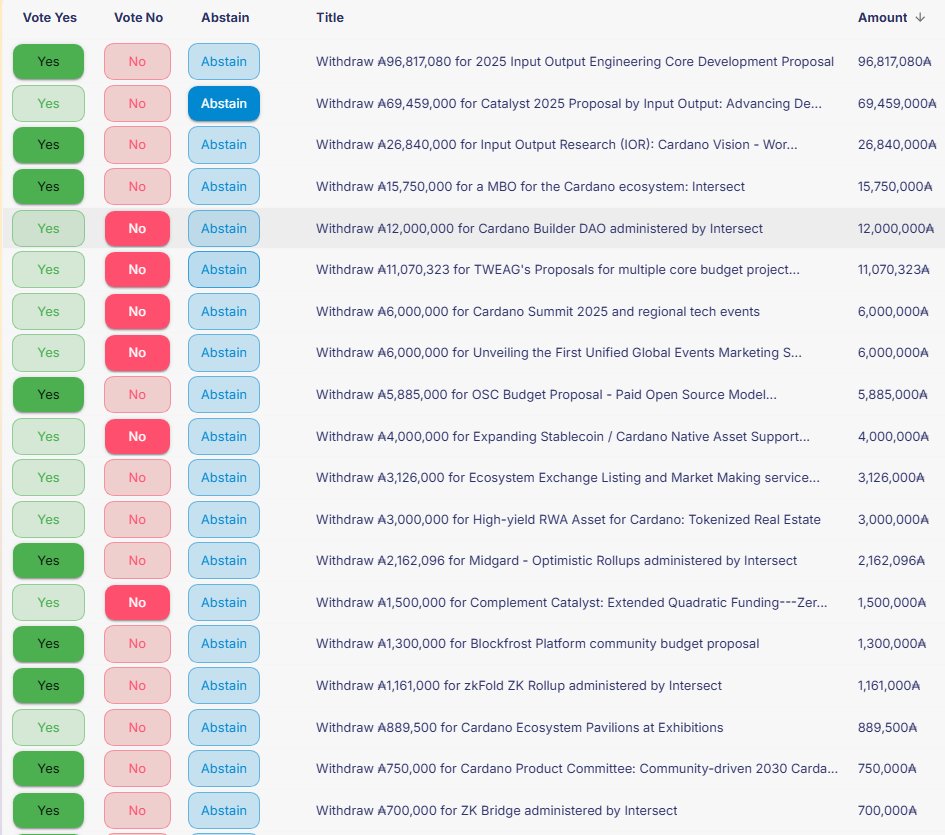
Task: Abstain on Ecosystem Exchange Listing proposal
Action: [x=224, y=477]
